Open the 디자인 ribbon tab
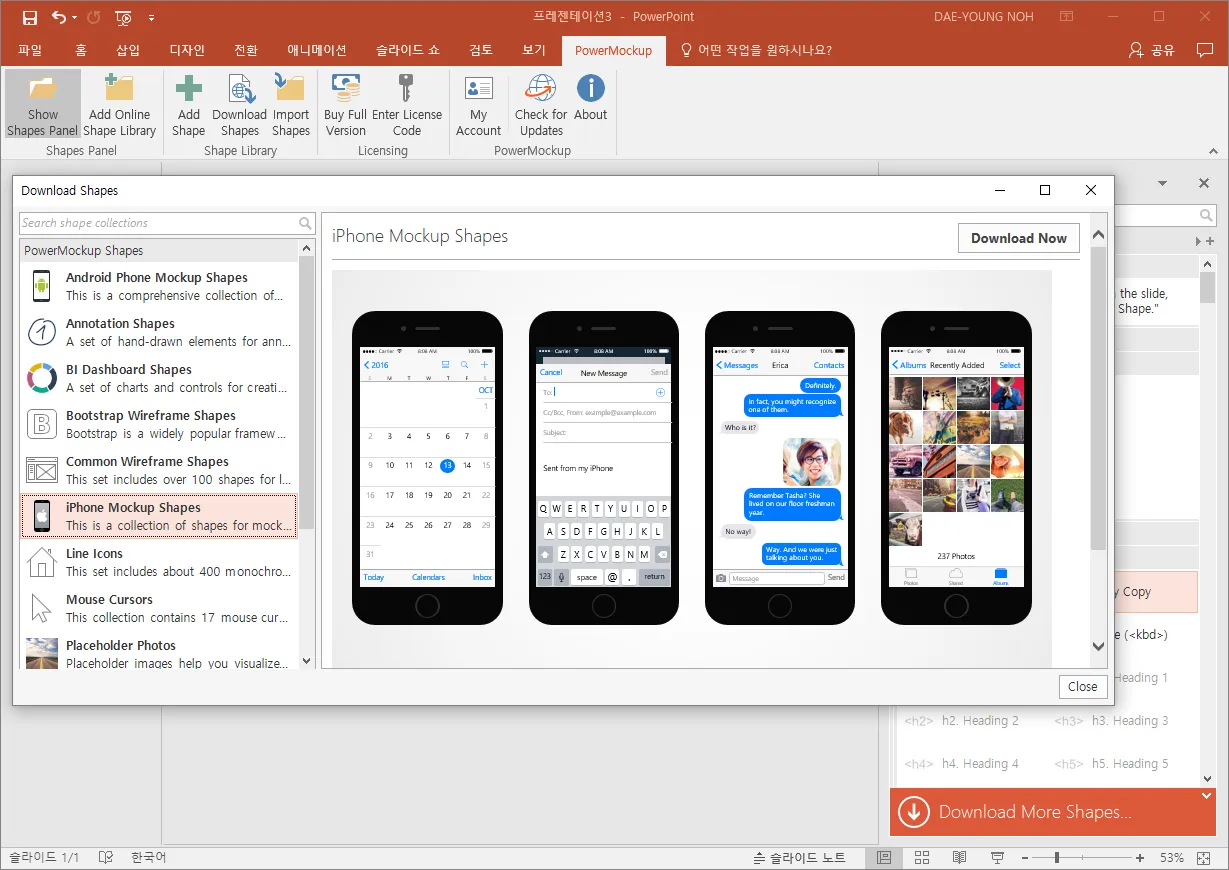This screenshot has width=1229, height=870. (x=187, y=50)
